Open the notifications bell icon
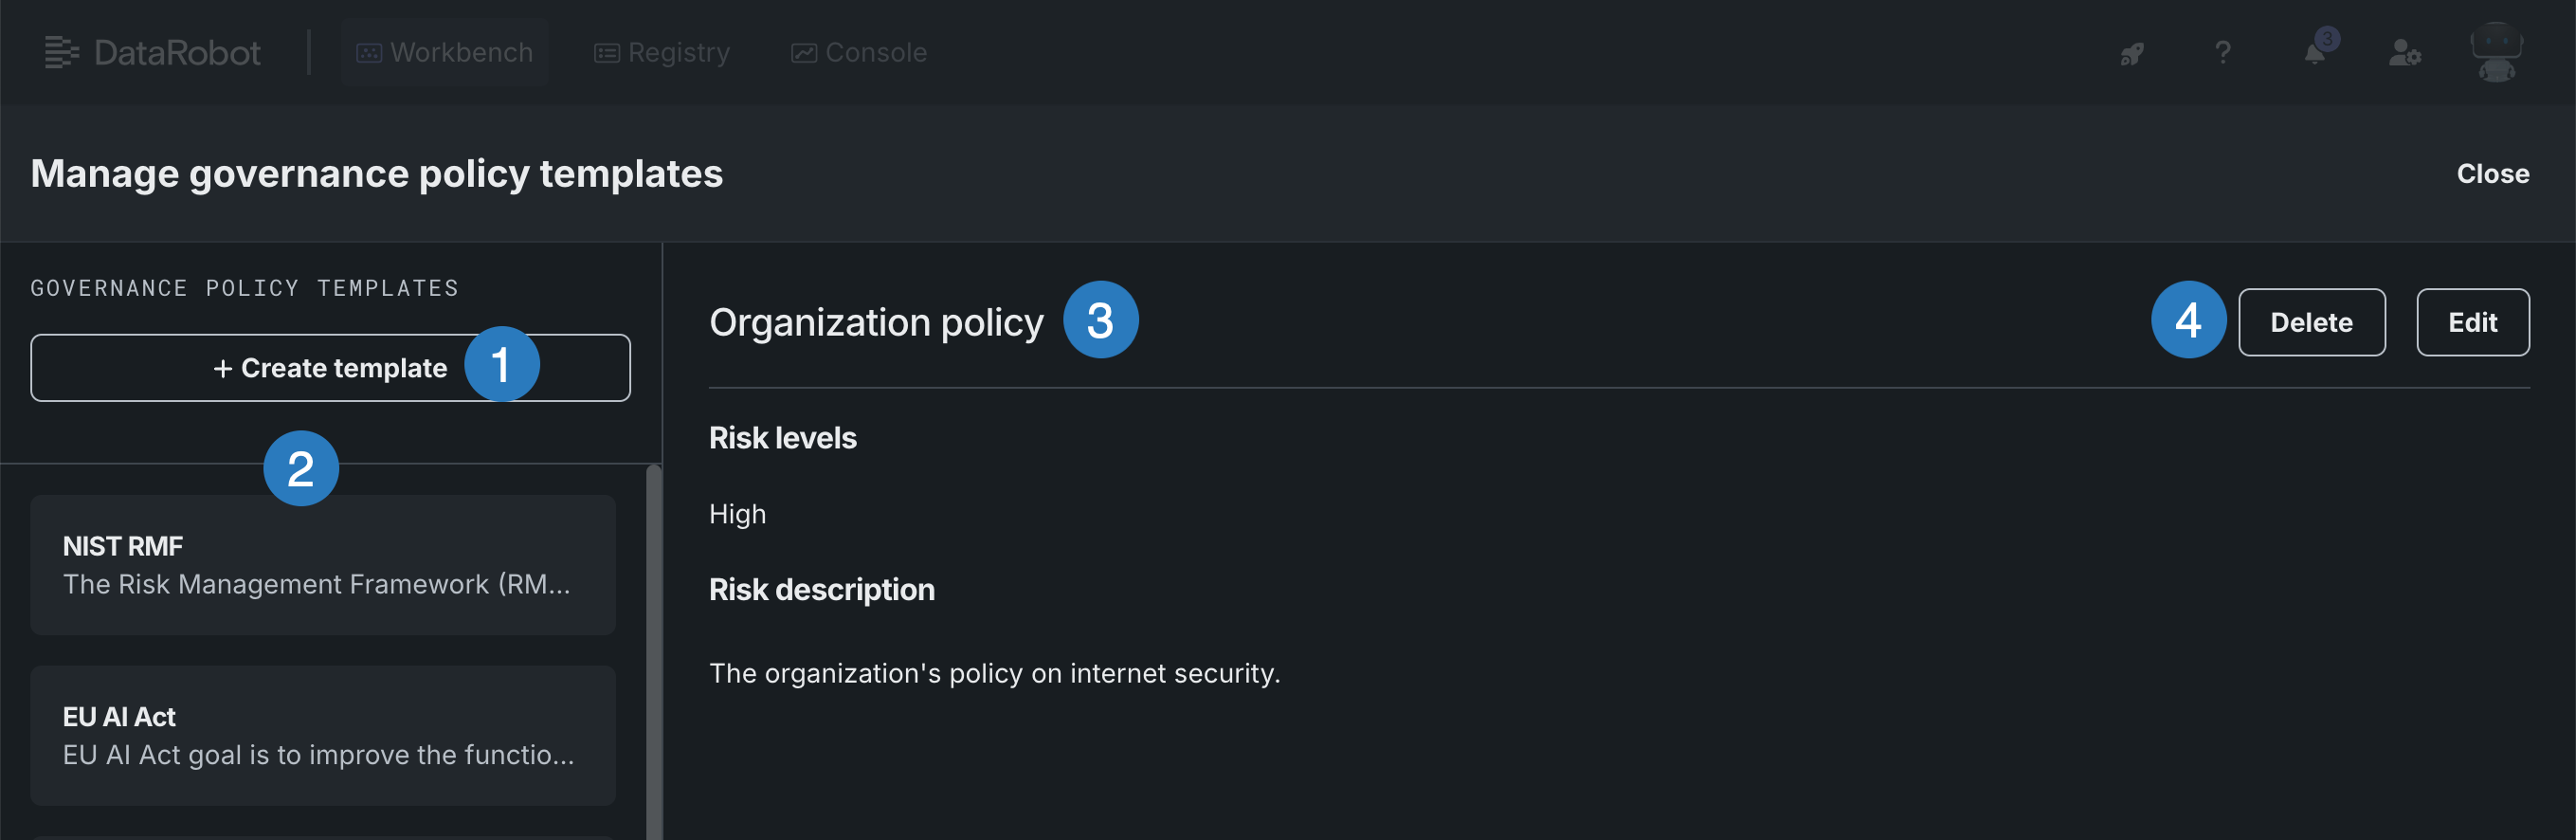 point(2314,53)
